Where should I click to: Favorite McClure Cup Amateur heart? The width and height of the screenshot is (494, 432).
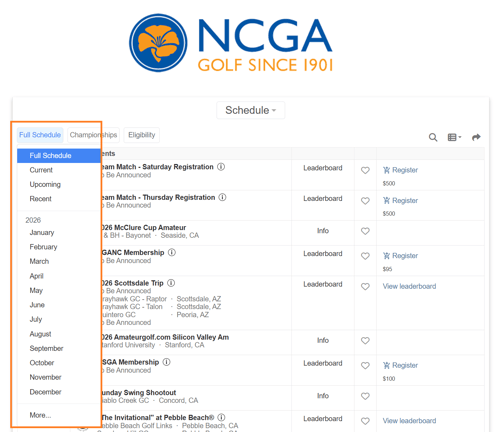[x=365, y=231]
